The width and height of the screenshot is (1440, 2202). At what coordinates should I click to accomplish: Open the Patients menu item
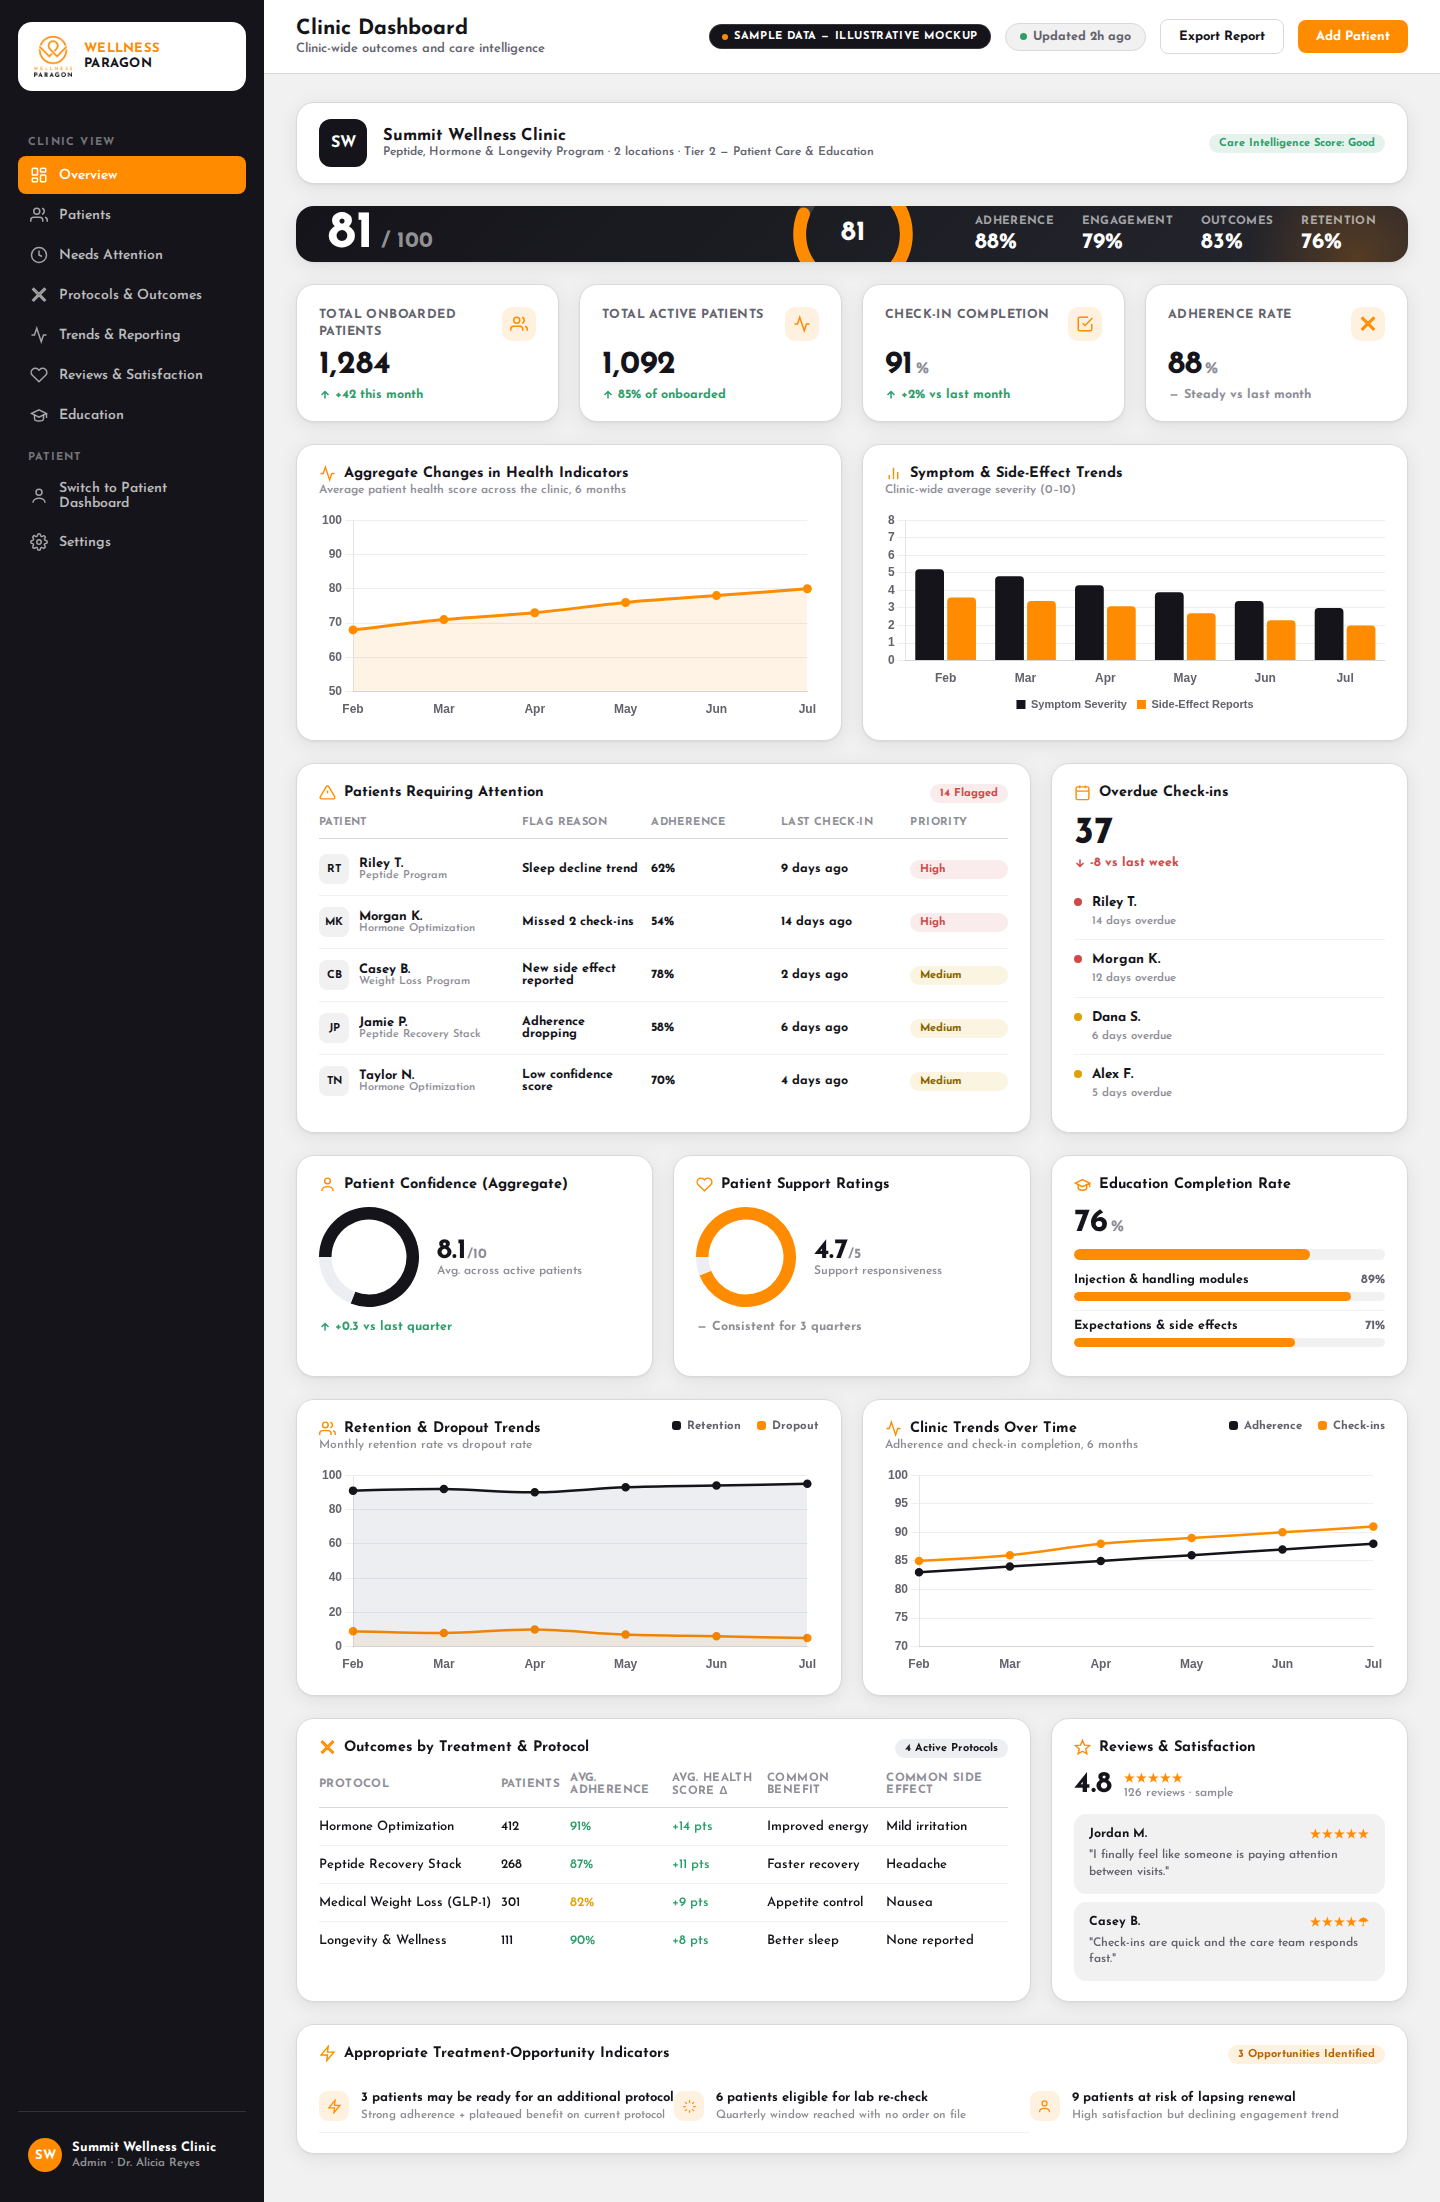132,215
